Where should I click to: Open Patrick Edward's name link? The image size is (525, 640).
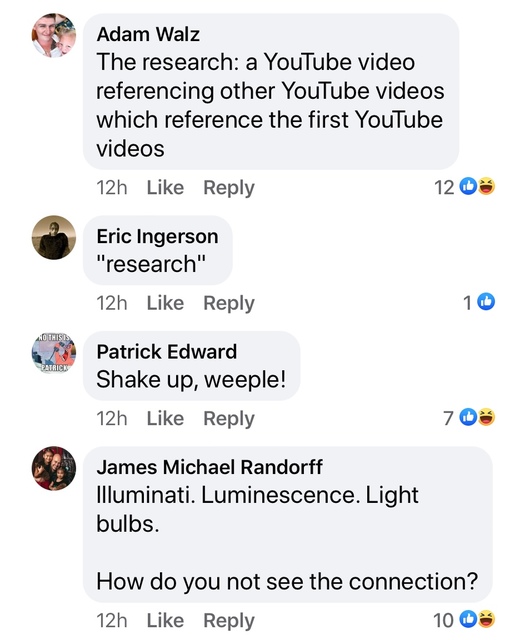coord(167,351)
